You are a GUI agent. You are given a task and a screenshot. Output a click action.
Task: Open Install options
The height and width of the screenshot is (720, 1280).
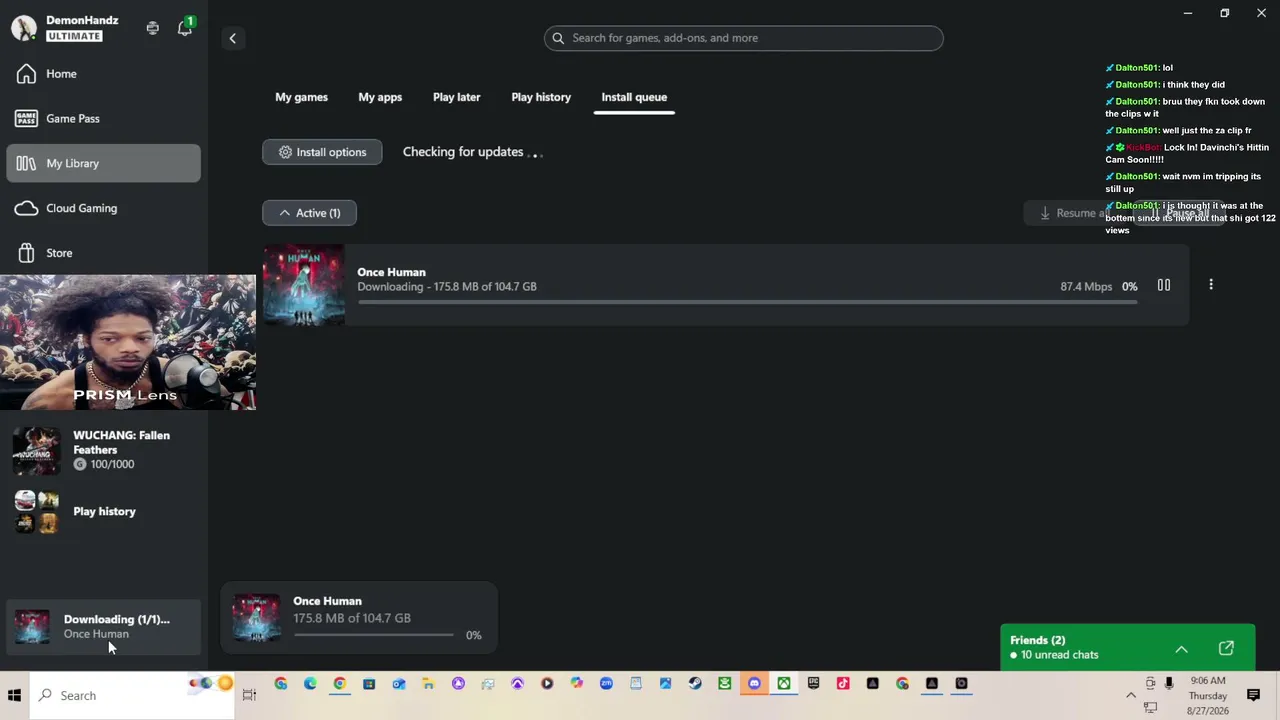[x=322, y=152]
